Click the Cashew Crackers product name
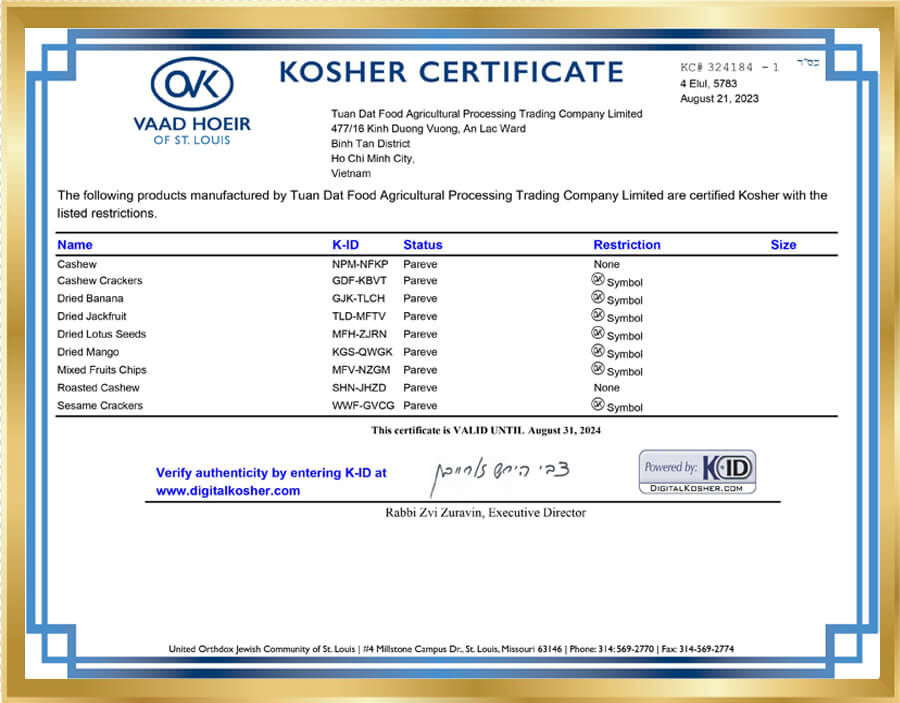Image resolution: width=900 pixels, height=703 pixels. 100,281
